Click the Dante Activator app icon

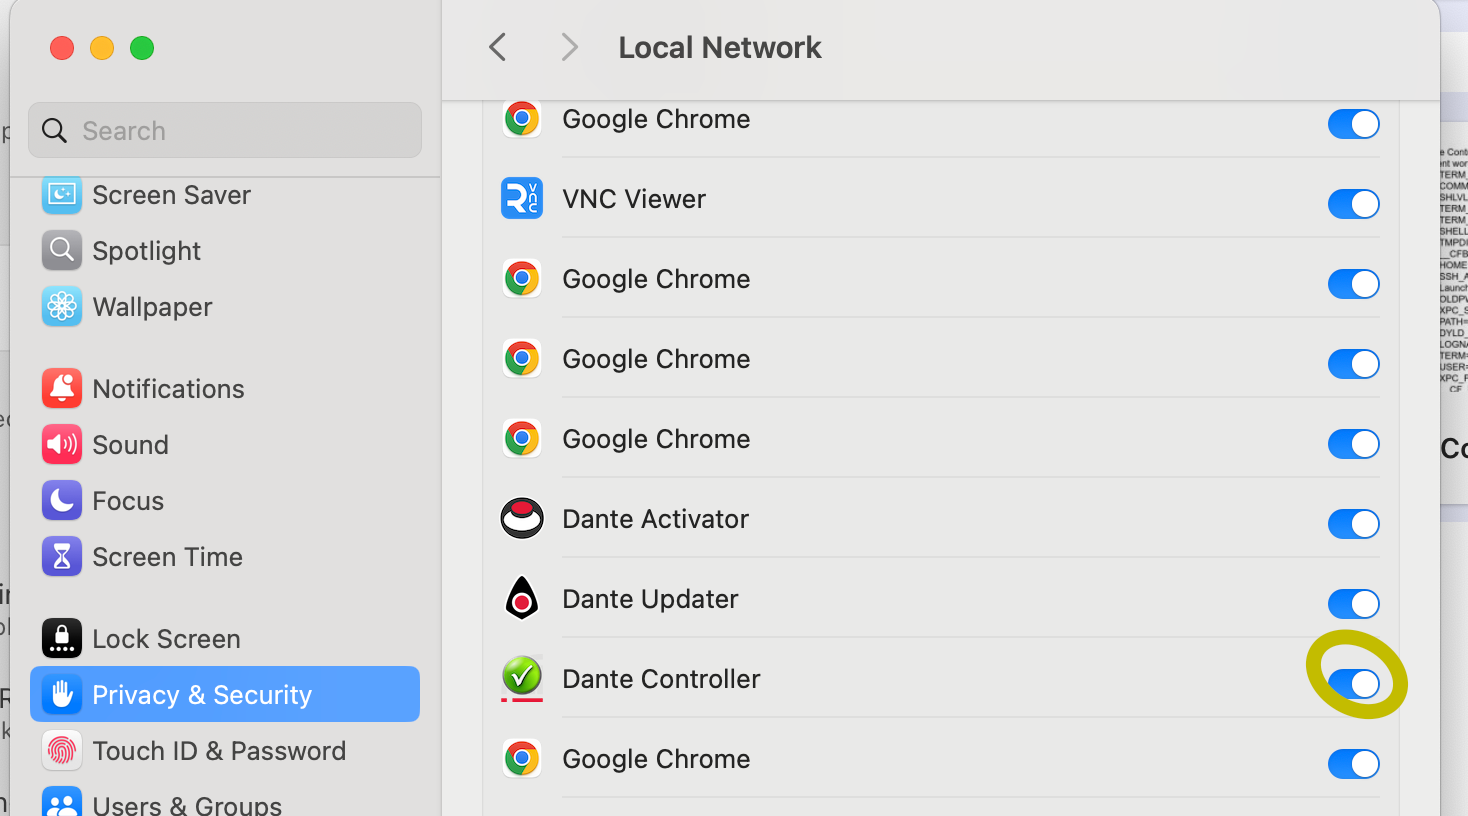(x=522, y=518)
